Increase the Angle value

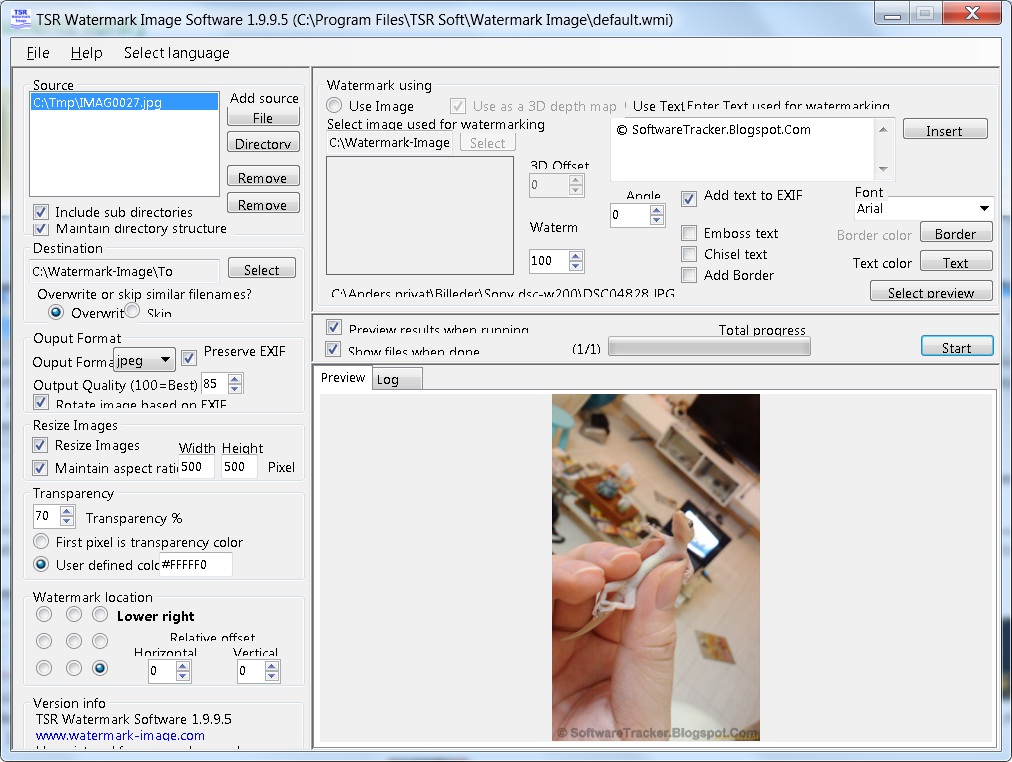tap(657, 210)
